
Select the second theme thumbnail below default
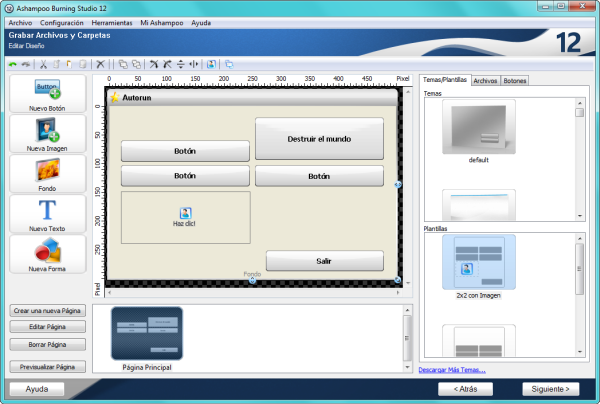point(479,205)
